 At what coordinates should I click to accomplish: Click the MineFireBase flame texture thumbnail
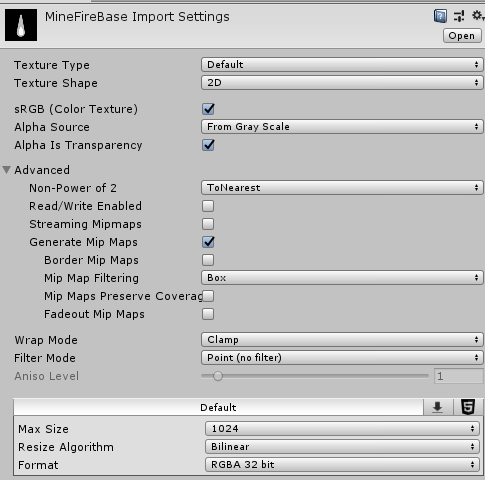(21, 25)
